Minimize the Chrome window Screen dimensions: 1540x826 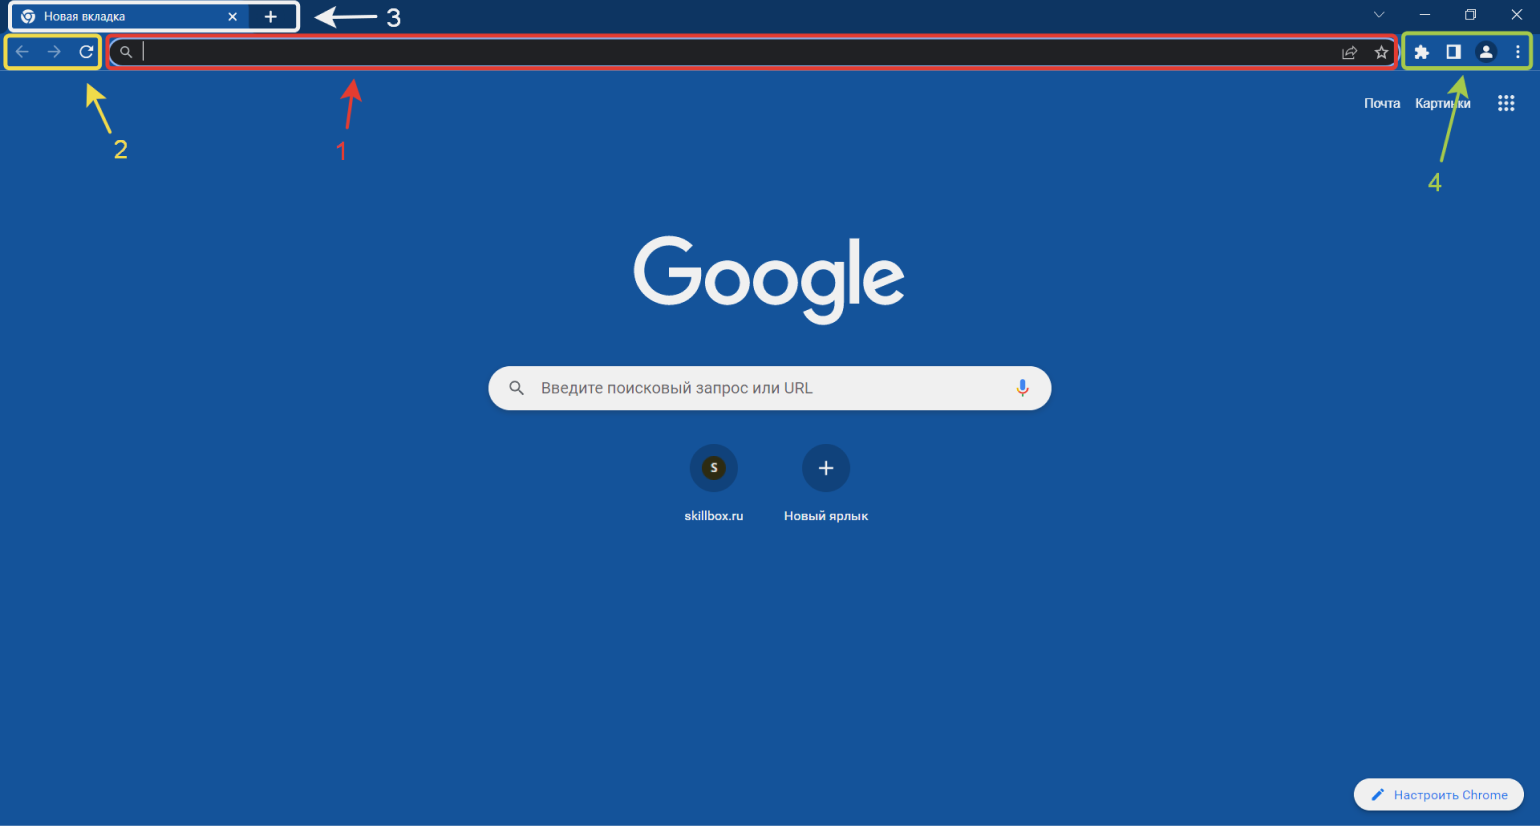coord(1425,15)
